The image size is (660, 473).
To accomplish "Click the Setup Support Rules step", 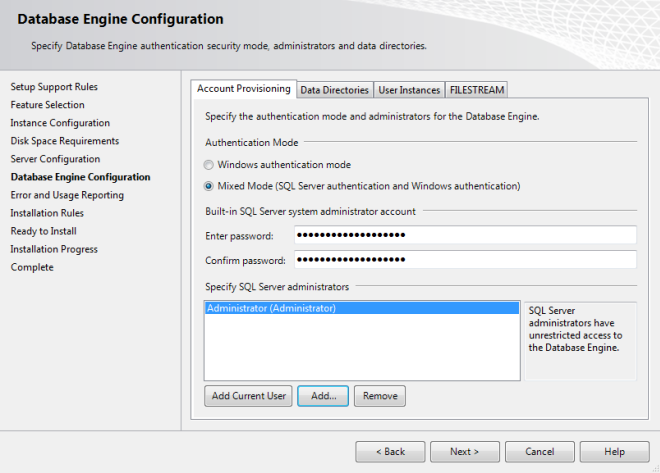I will 54,87.
